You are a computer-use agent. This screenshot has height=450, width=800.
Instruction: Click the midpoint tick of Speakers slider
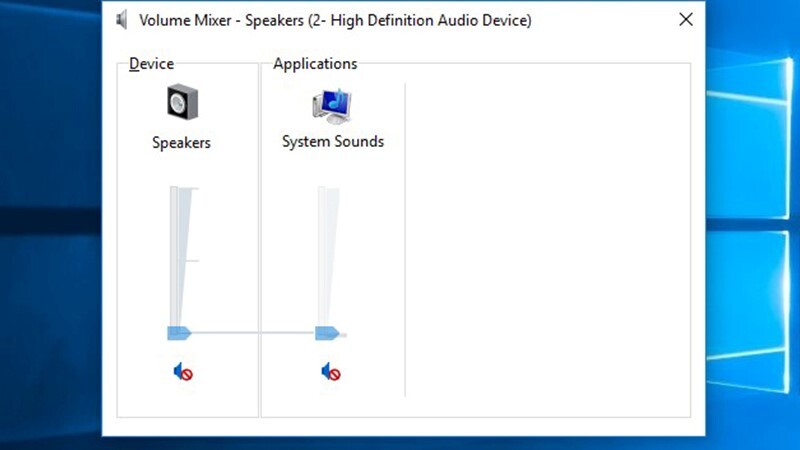coord(192,261)
